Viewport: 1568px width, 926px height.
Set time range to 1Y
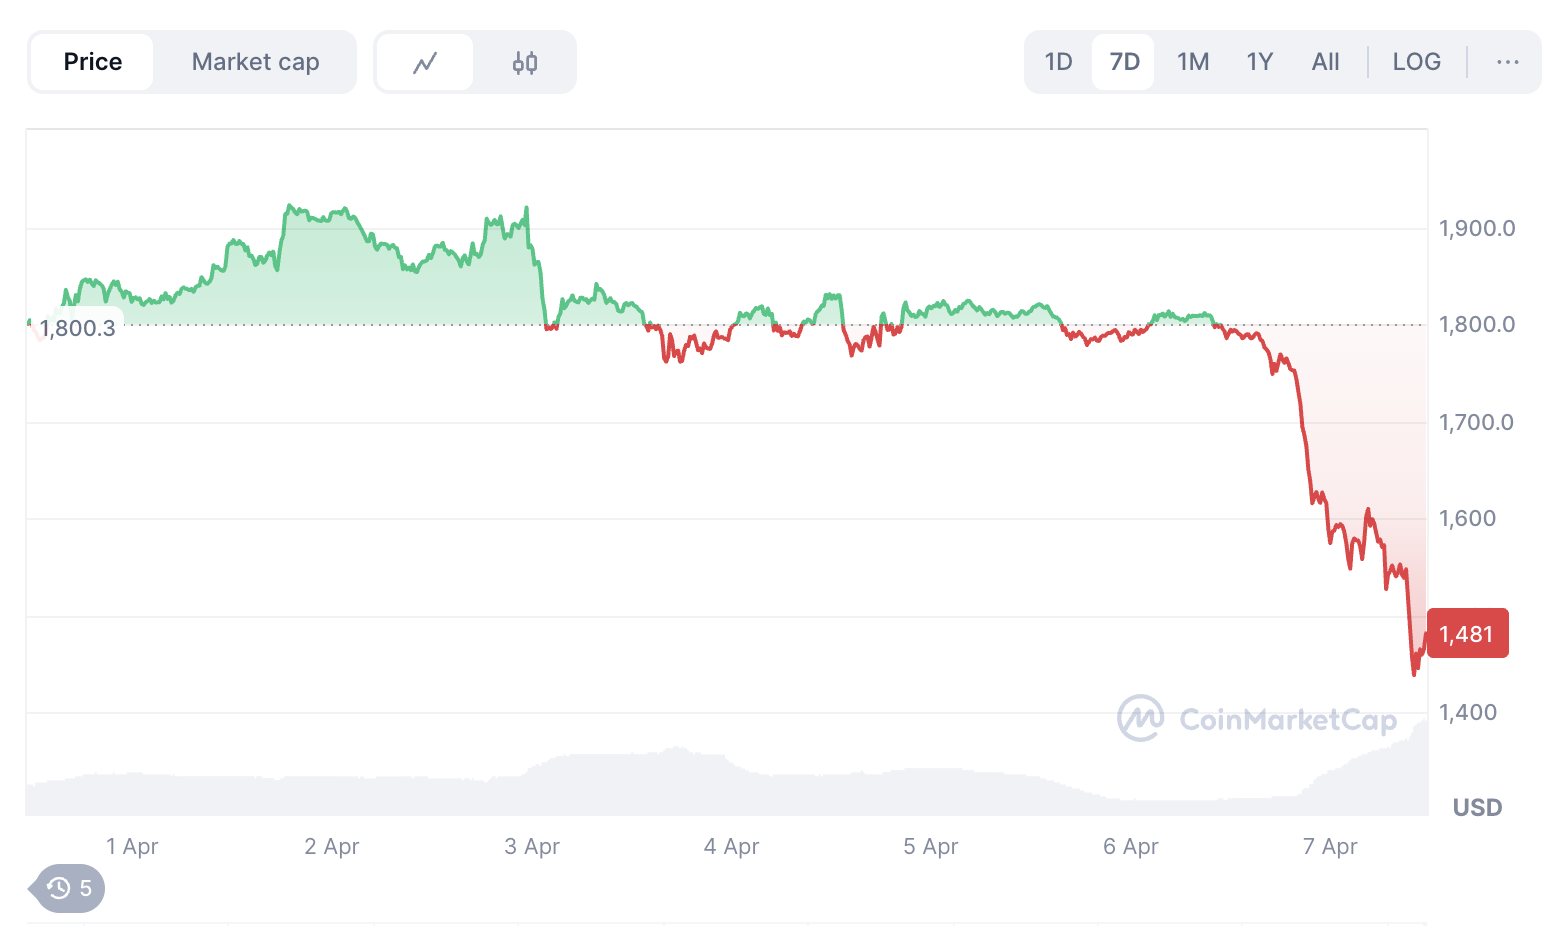tap(1260, 62)
